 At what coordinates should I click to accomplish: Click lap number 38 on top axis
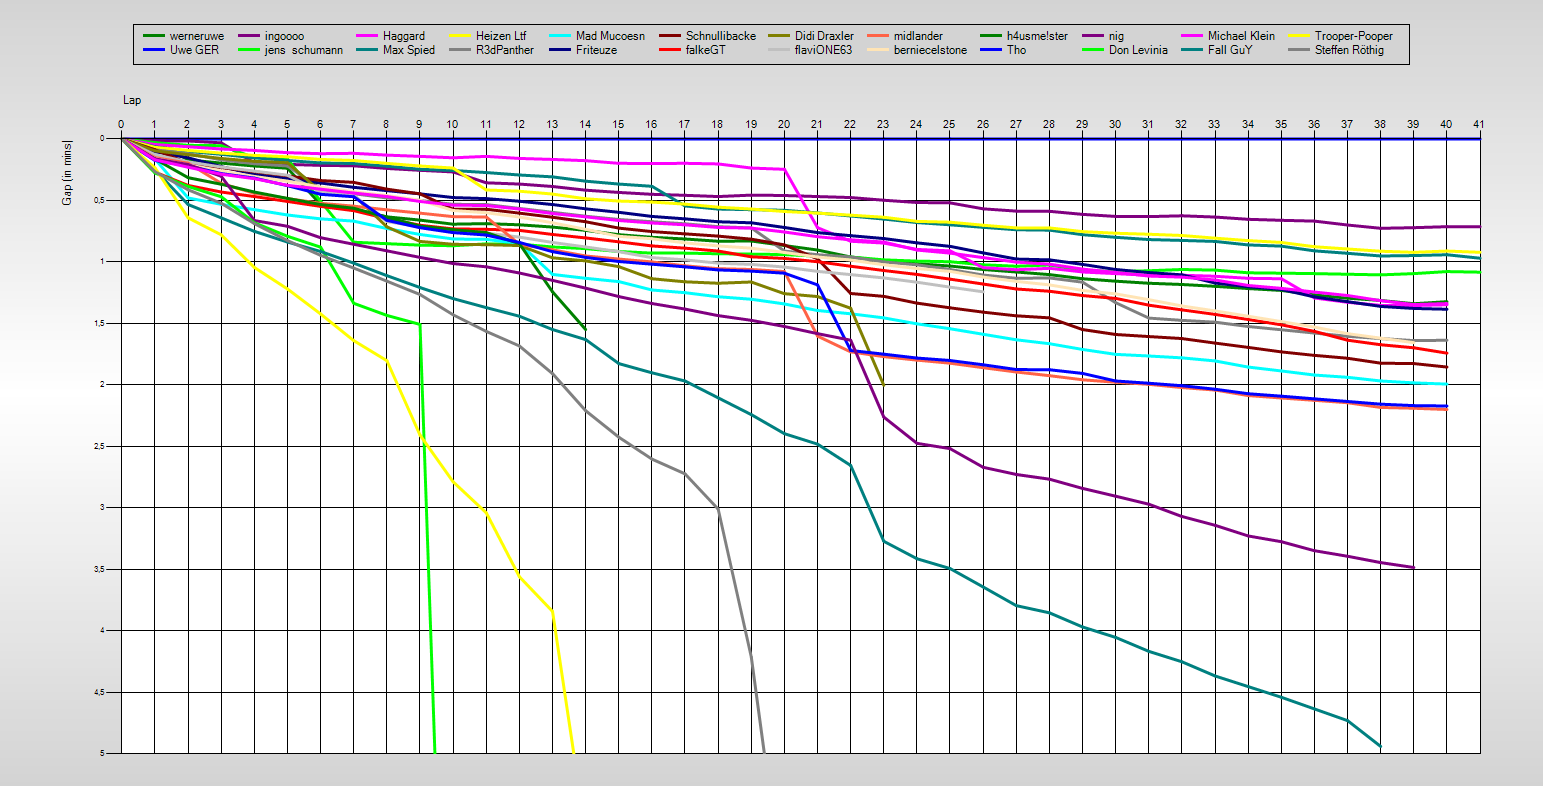pos(1380,125)
